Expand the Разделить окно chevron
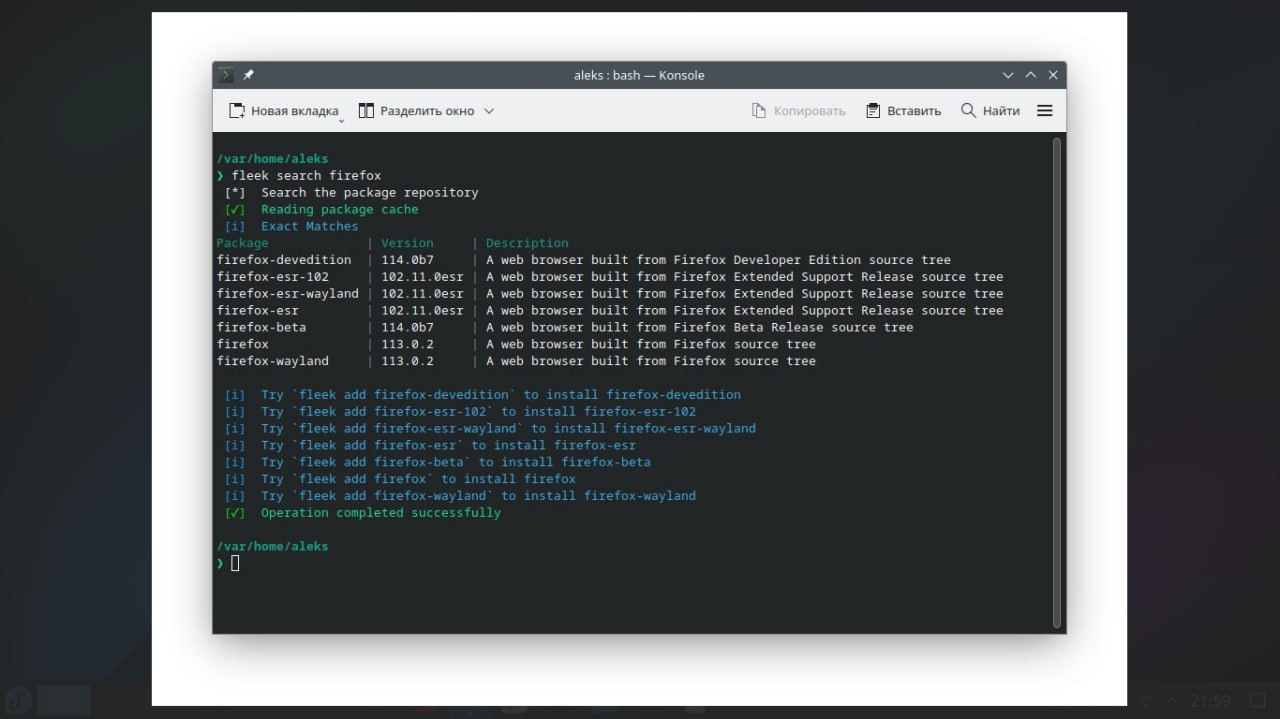1280x719 pixels. (489, 111)
